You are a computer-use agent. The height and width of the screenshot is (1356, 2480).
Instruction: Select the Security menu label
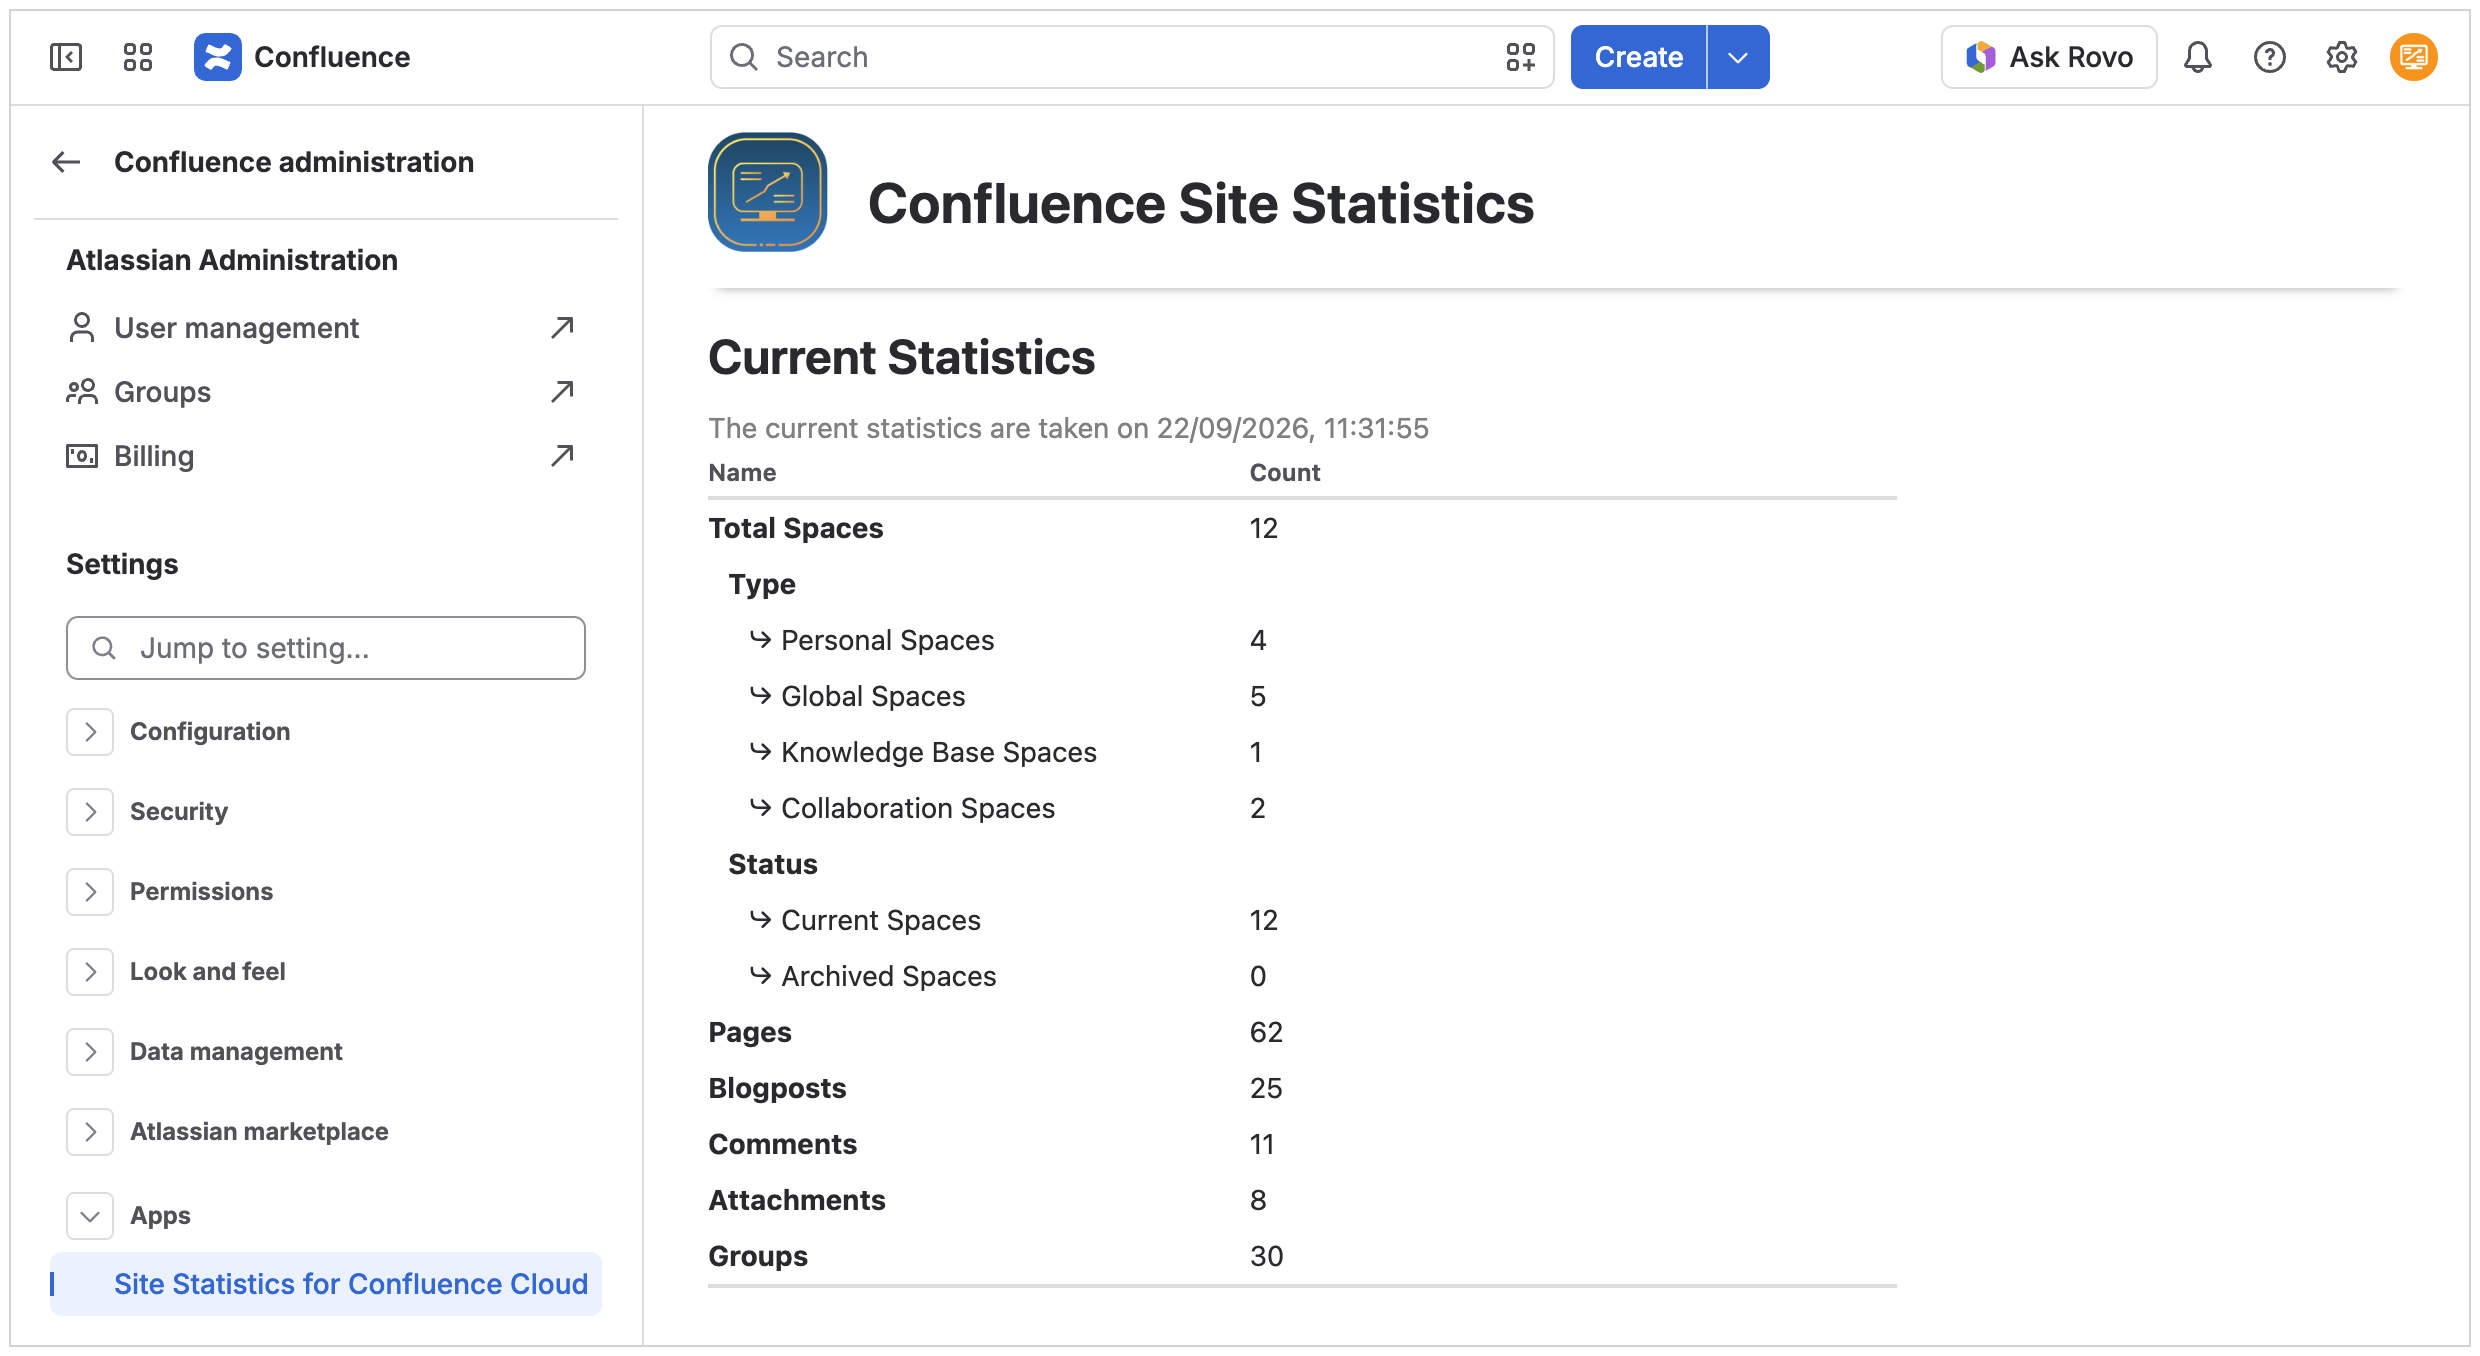point(179,812)
